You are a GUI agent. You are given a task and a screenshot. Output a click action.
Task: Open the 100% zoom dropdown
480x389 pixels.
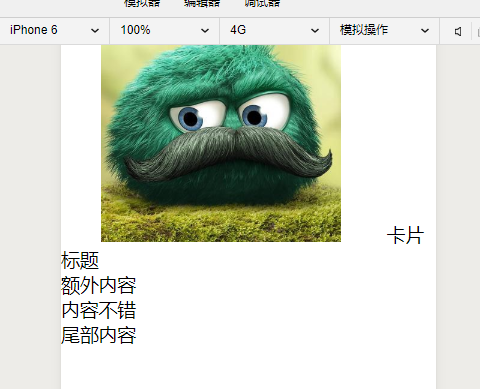point(164,30)
